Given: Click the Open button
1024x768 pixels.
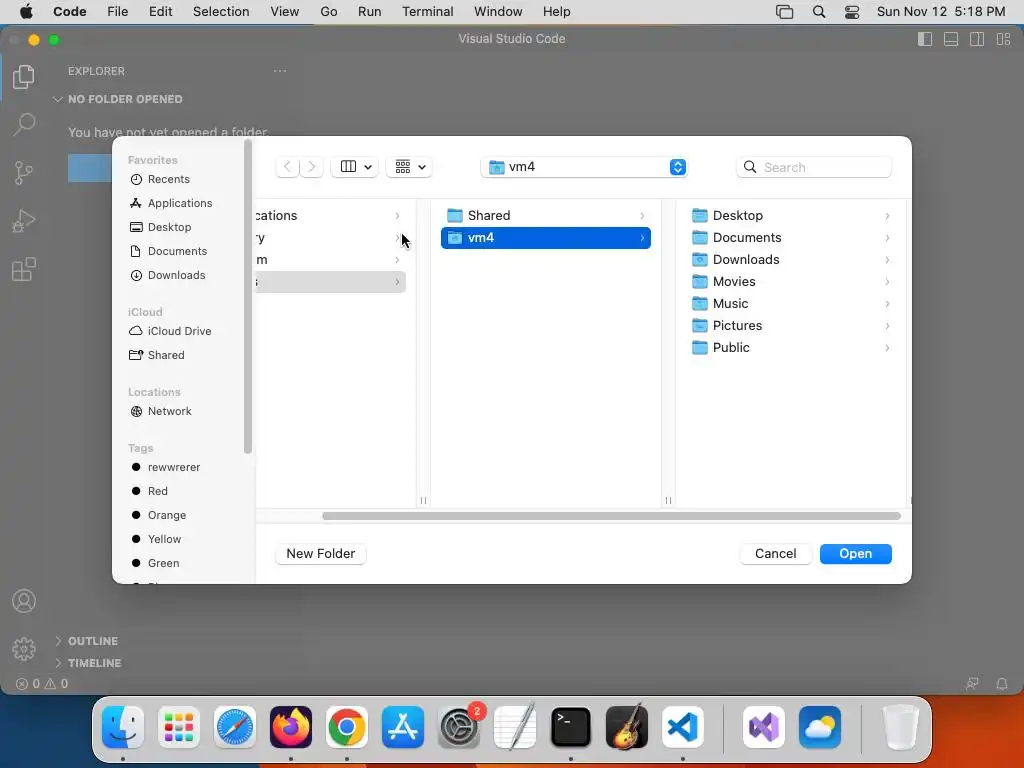Looking at the screenshot, I should [856, 554].
